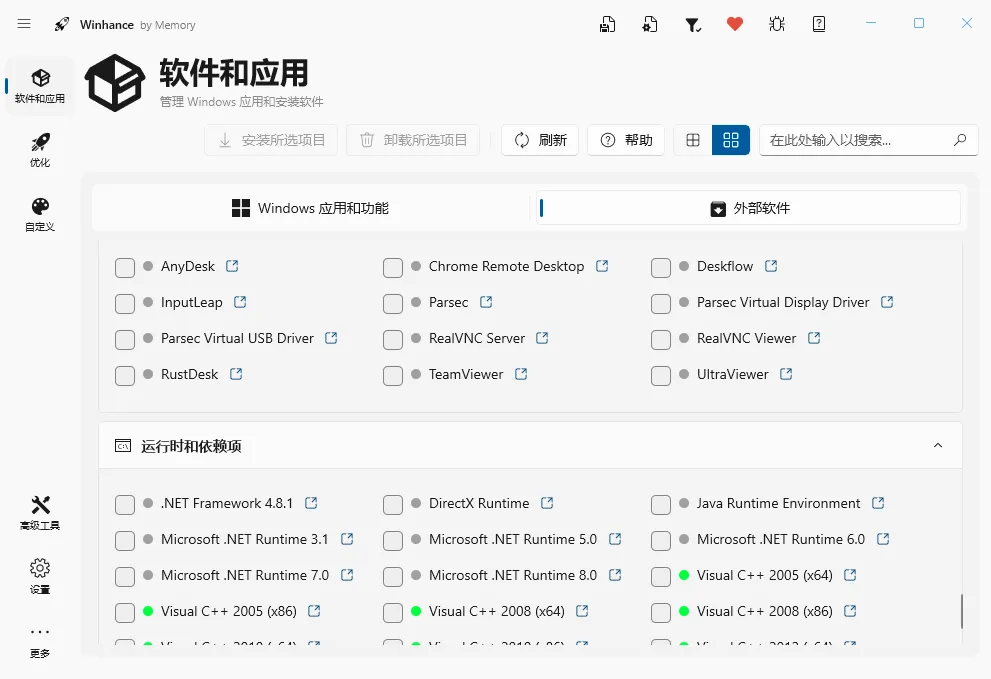Click the filter funnel icon
991x679 pixels.
pos(693,25)
